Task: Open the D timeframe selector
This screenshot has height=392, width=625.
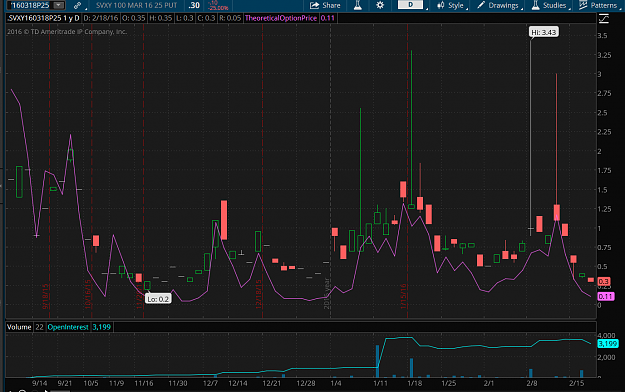Action: point(411,5)
